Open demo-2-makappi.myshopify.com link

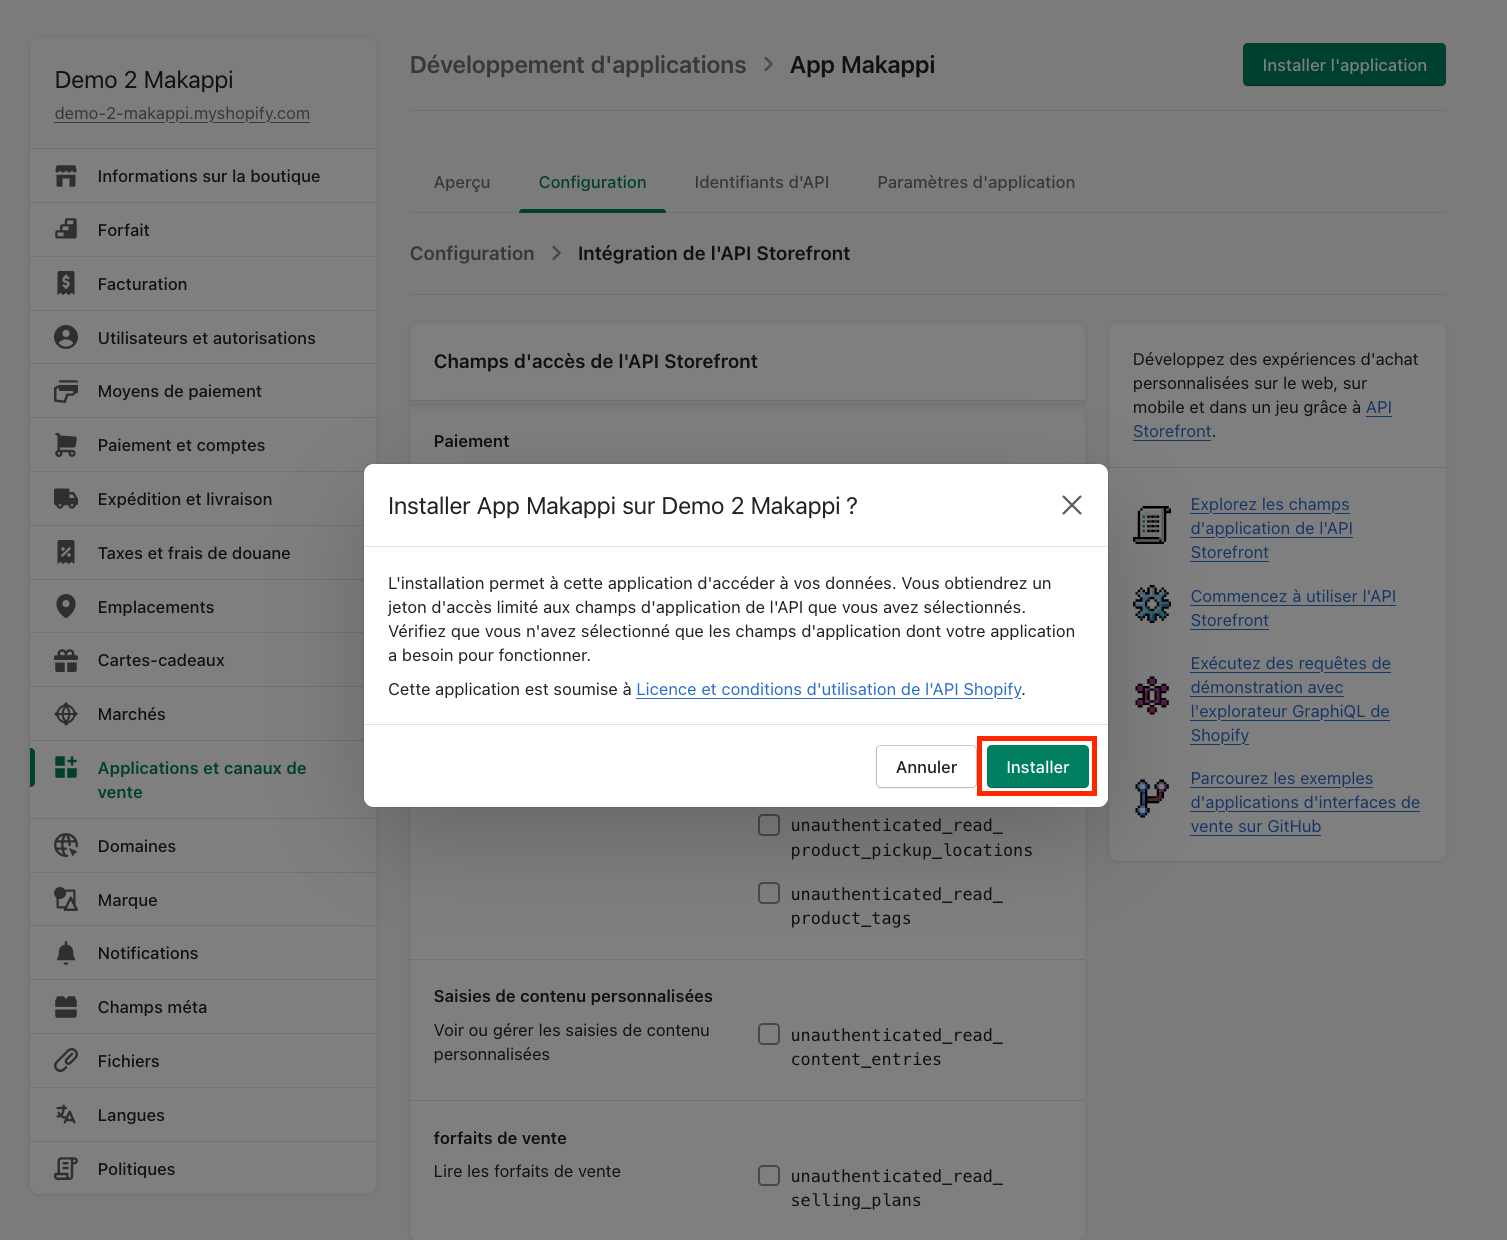pyautogui.click(x=182, y=113)
